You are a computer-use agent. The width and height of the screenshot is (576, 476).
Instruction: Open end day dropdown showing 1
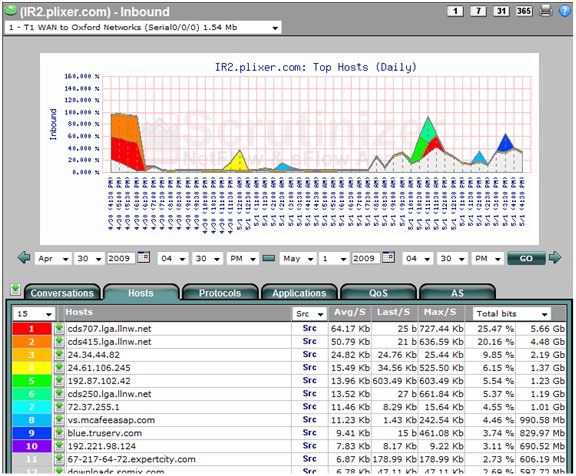tap(334, 259)
